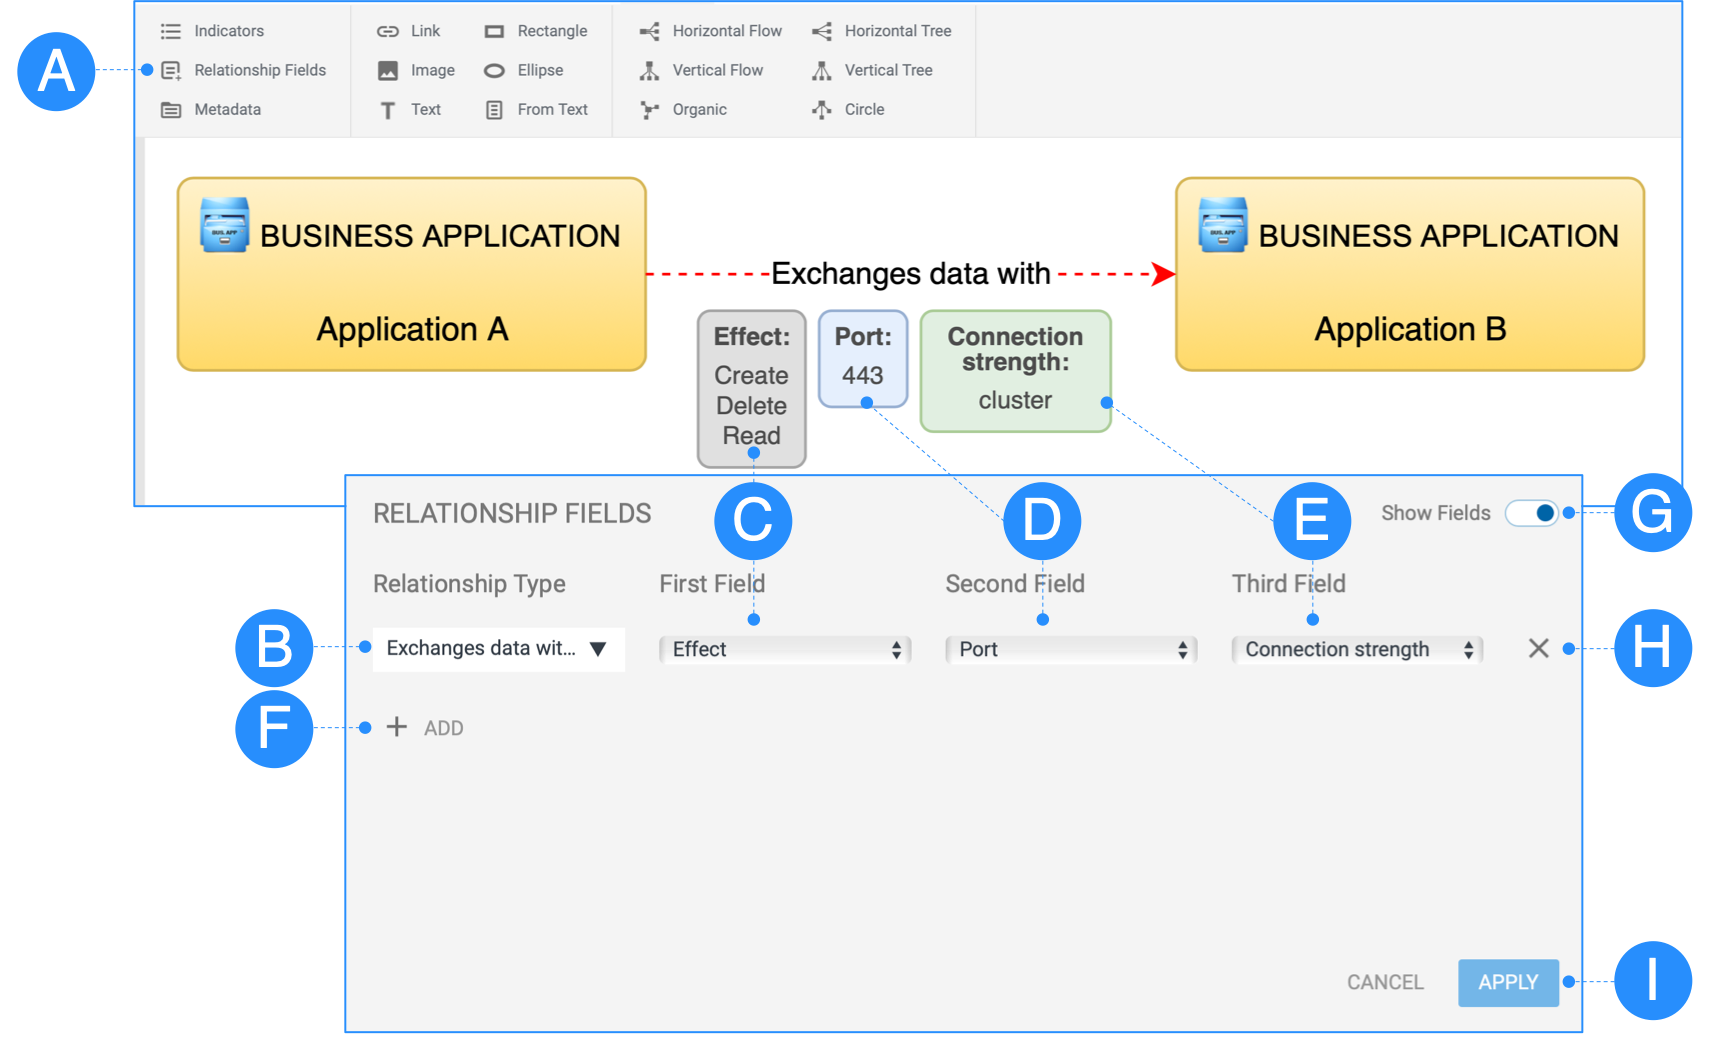1710x1050 pixels.
Task: Click the Second Field column heading
Action: [1015, 583]
